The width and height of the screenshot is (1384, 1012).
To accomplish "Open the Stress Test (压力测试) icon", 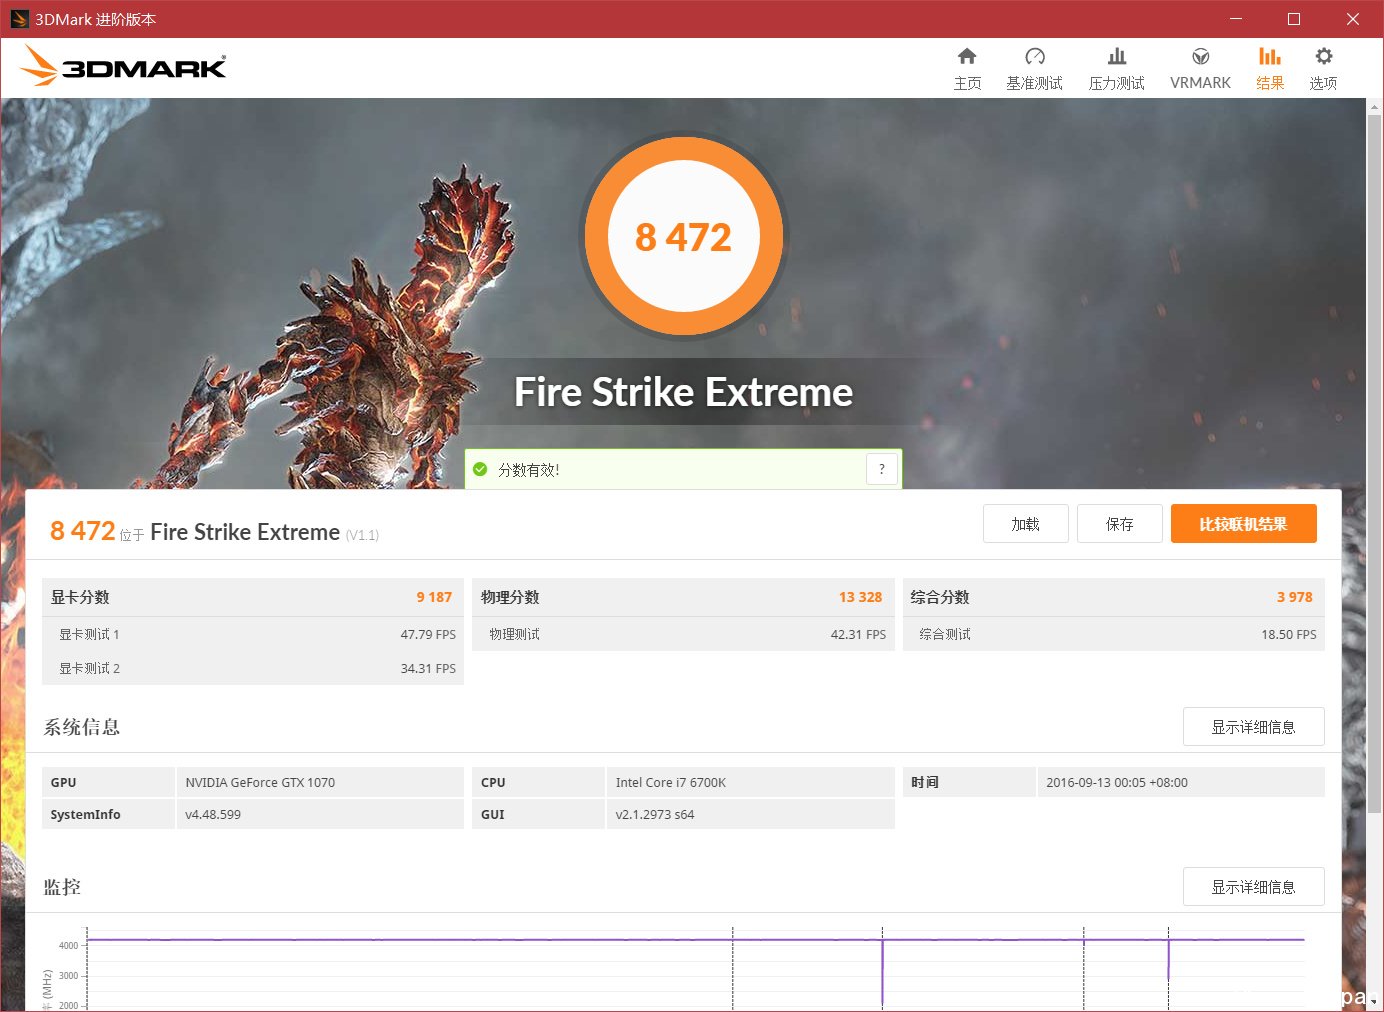I will [x=1117, y=57].
